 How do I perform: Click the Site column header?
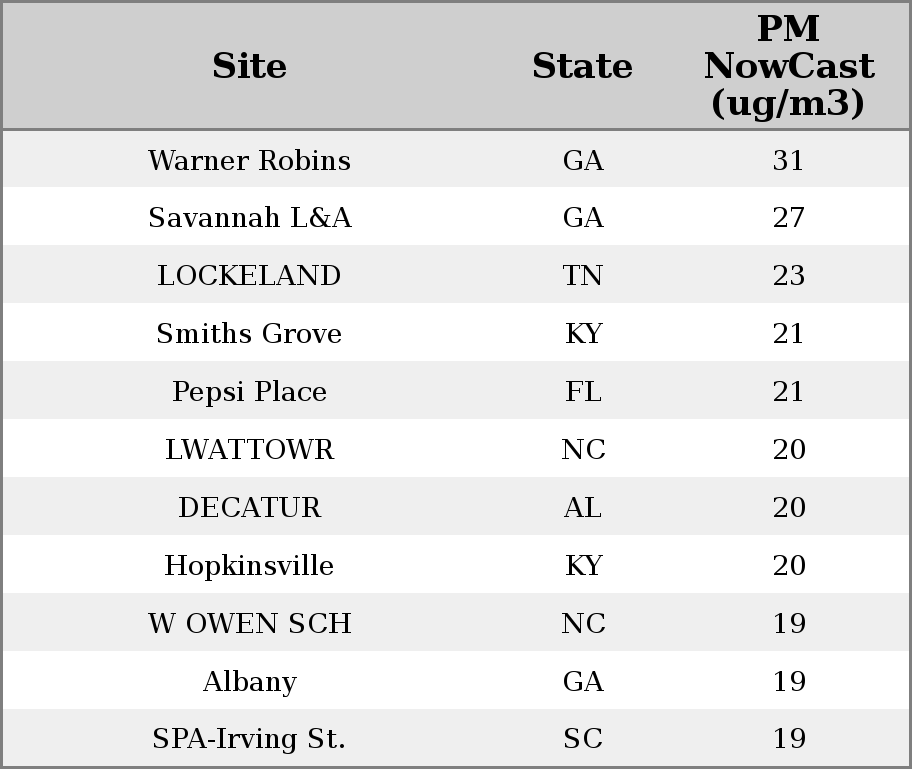[x=249, y=66]
